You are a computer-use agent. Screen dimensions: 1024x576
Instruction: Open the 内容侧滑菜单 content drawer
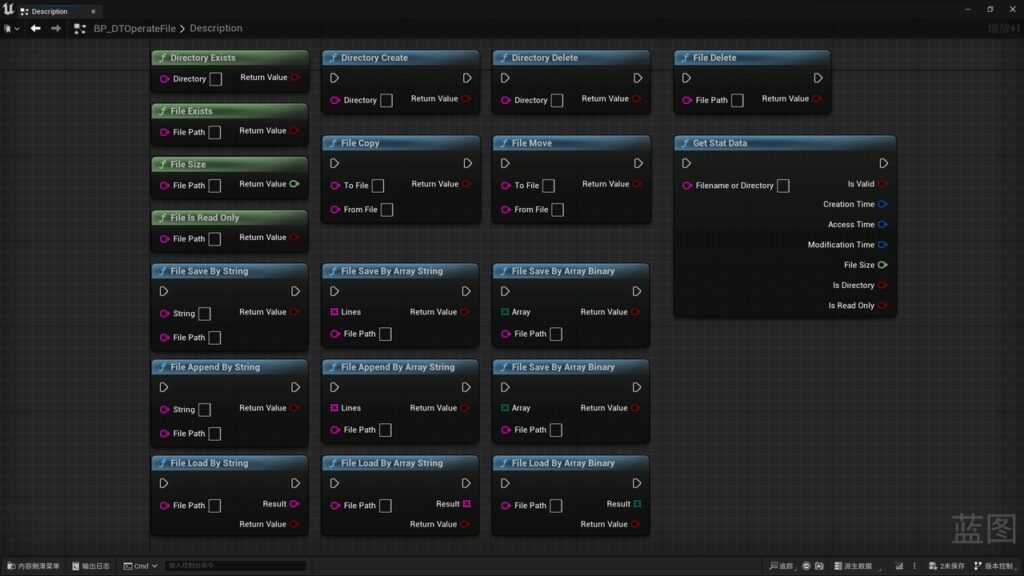33,566
